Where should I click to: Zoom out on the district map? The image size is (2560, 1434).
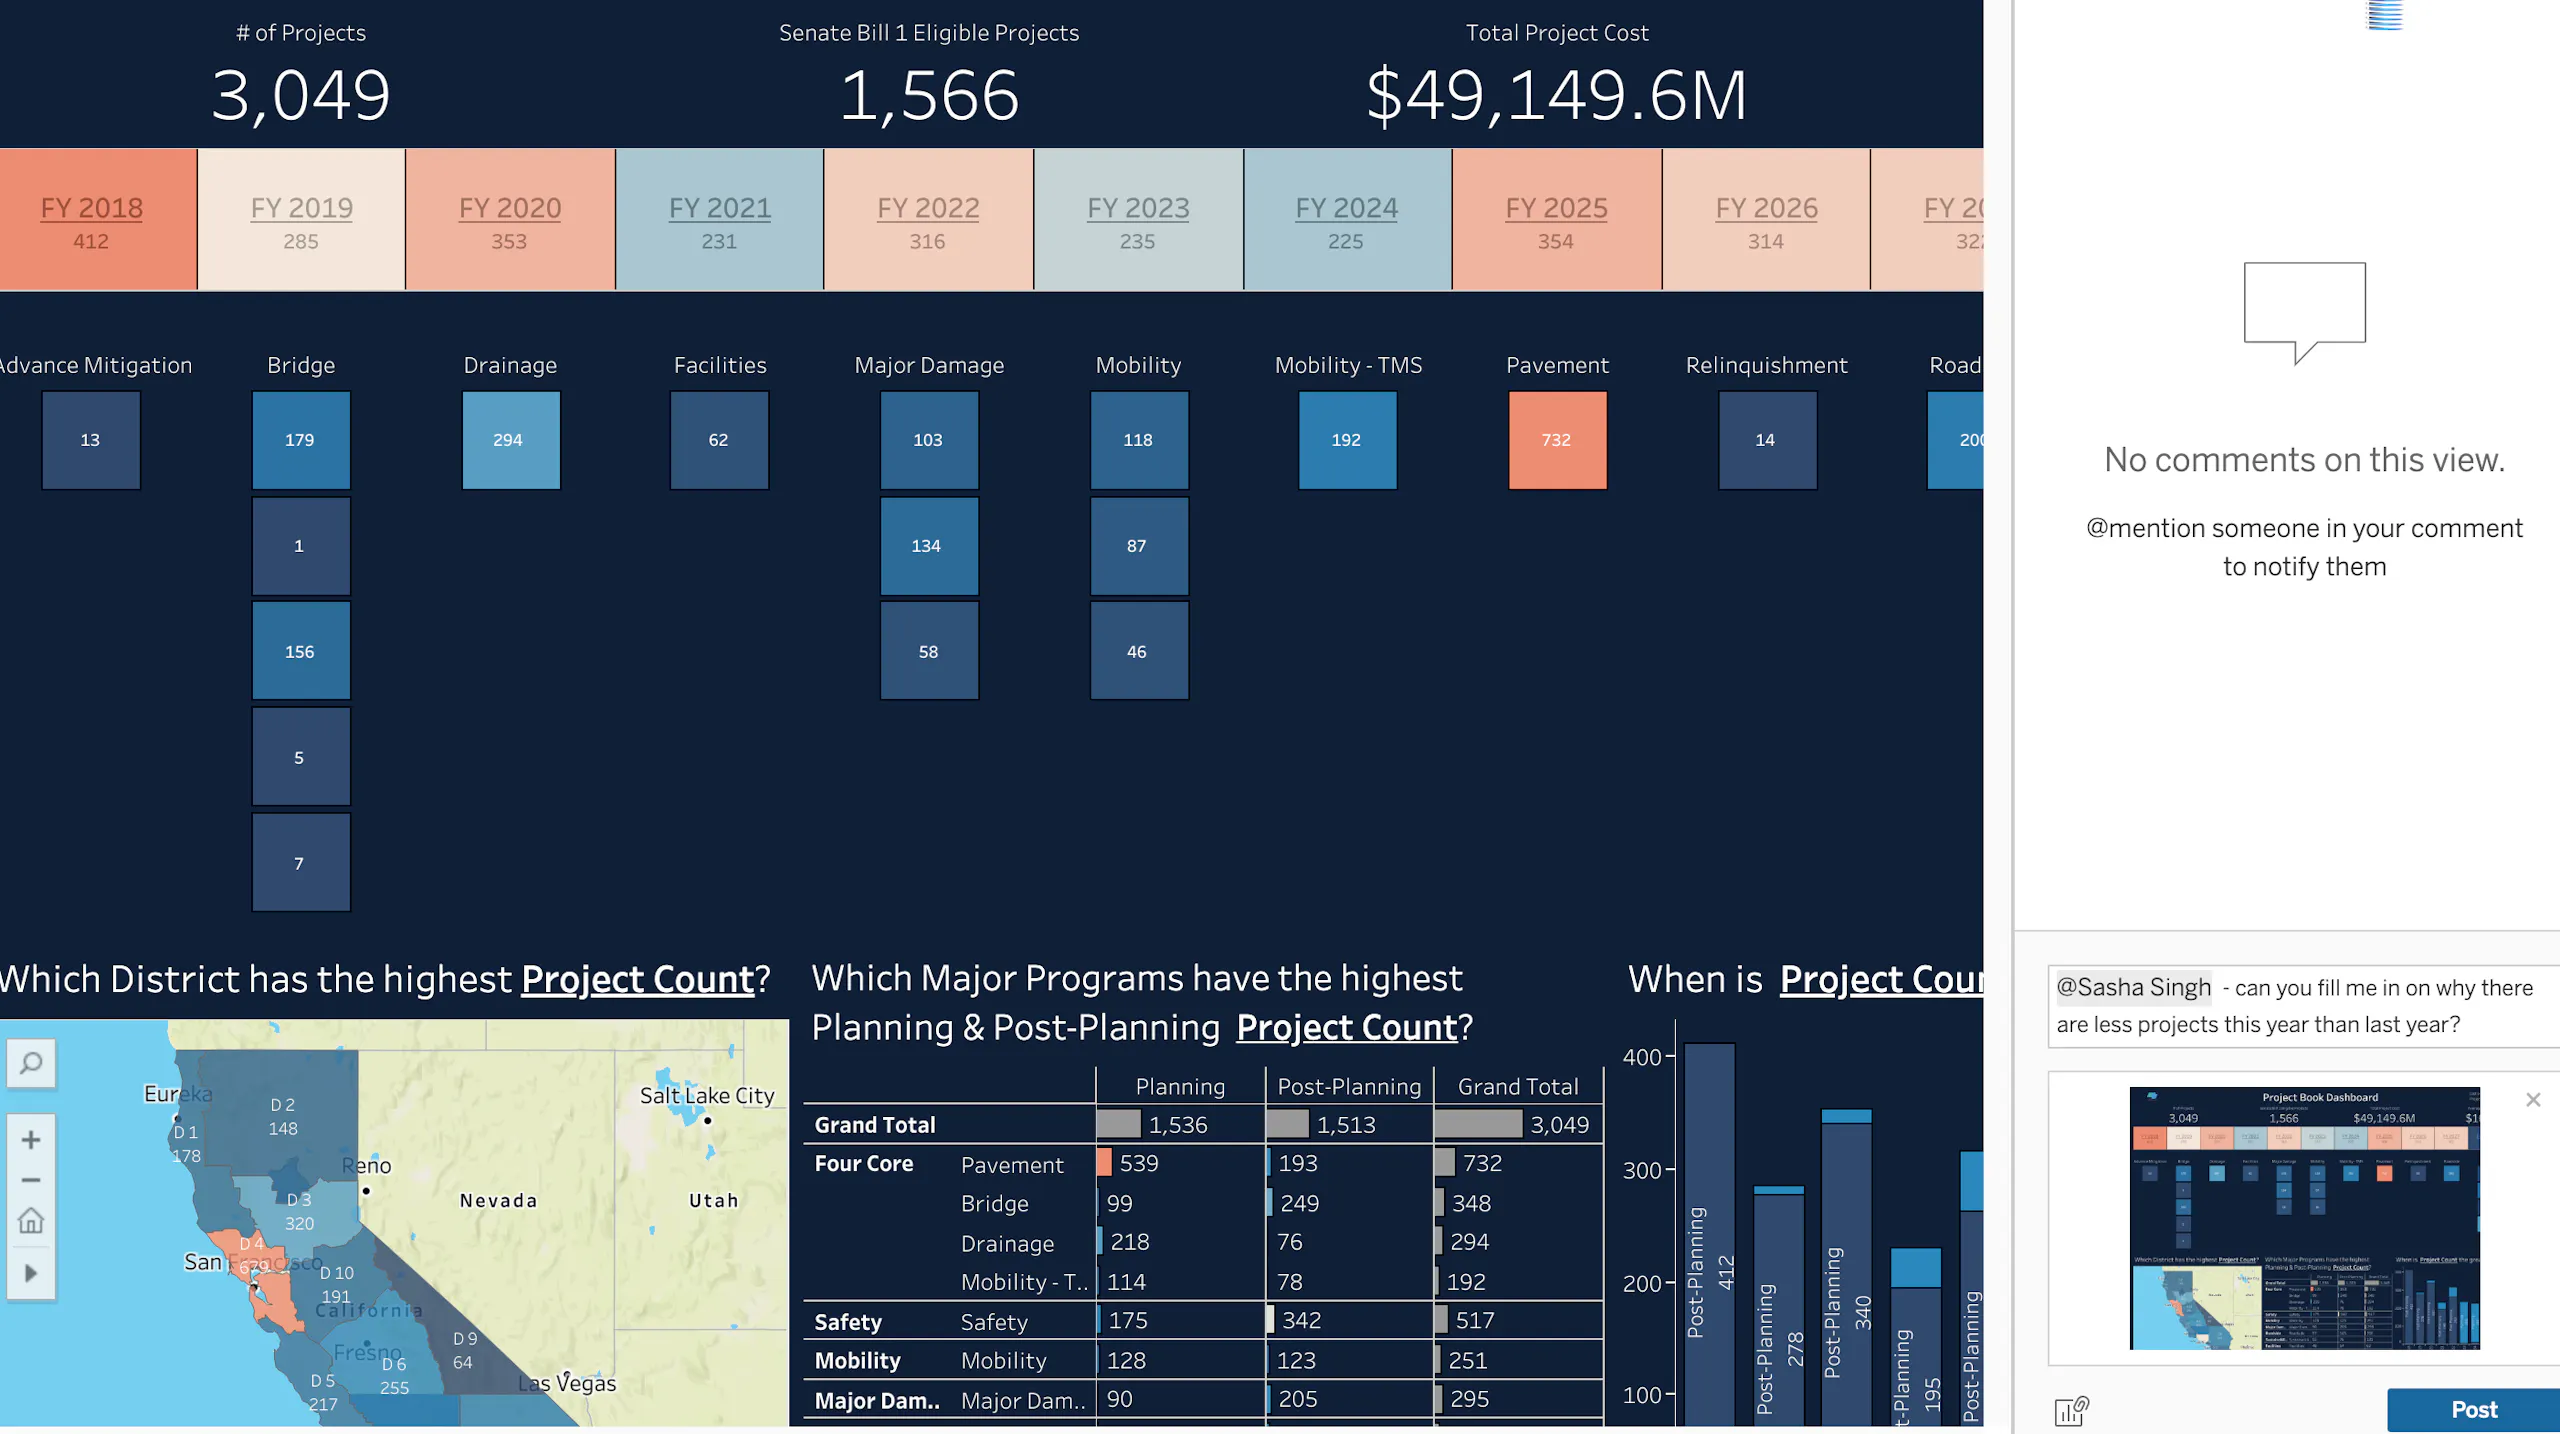(31, 1180)
